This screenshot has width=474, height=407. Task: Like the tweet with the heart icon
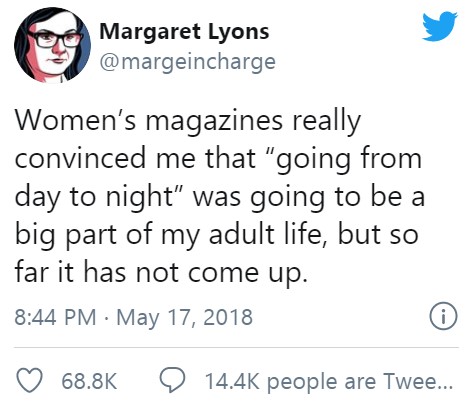coord(30,380)
